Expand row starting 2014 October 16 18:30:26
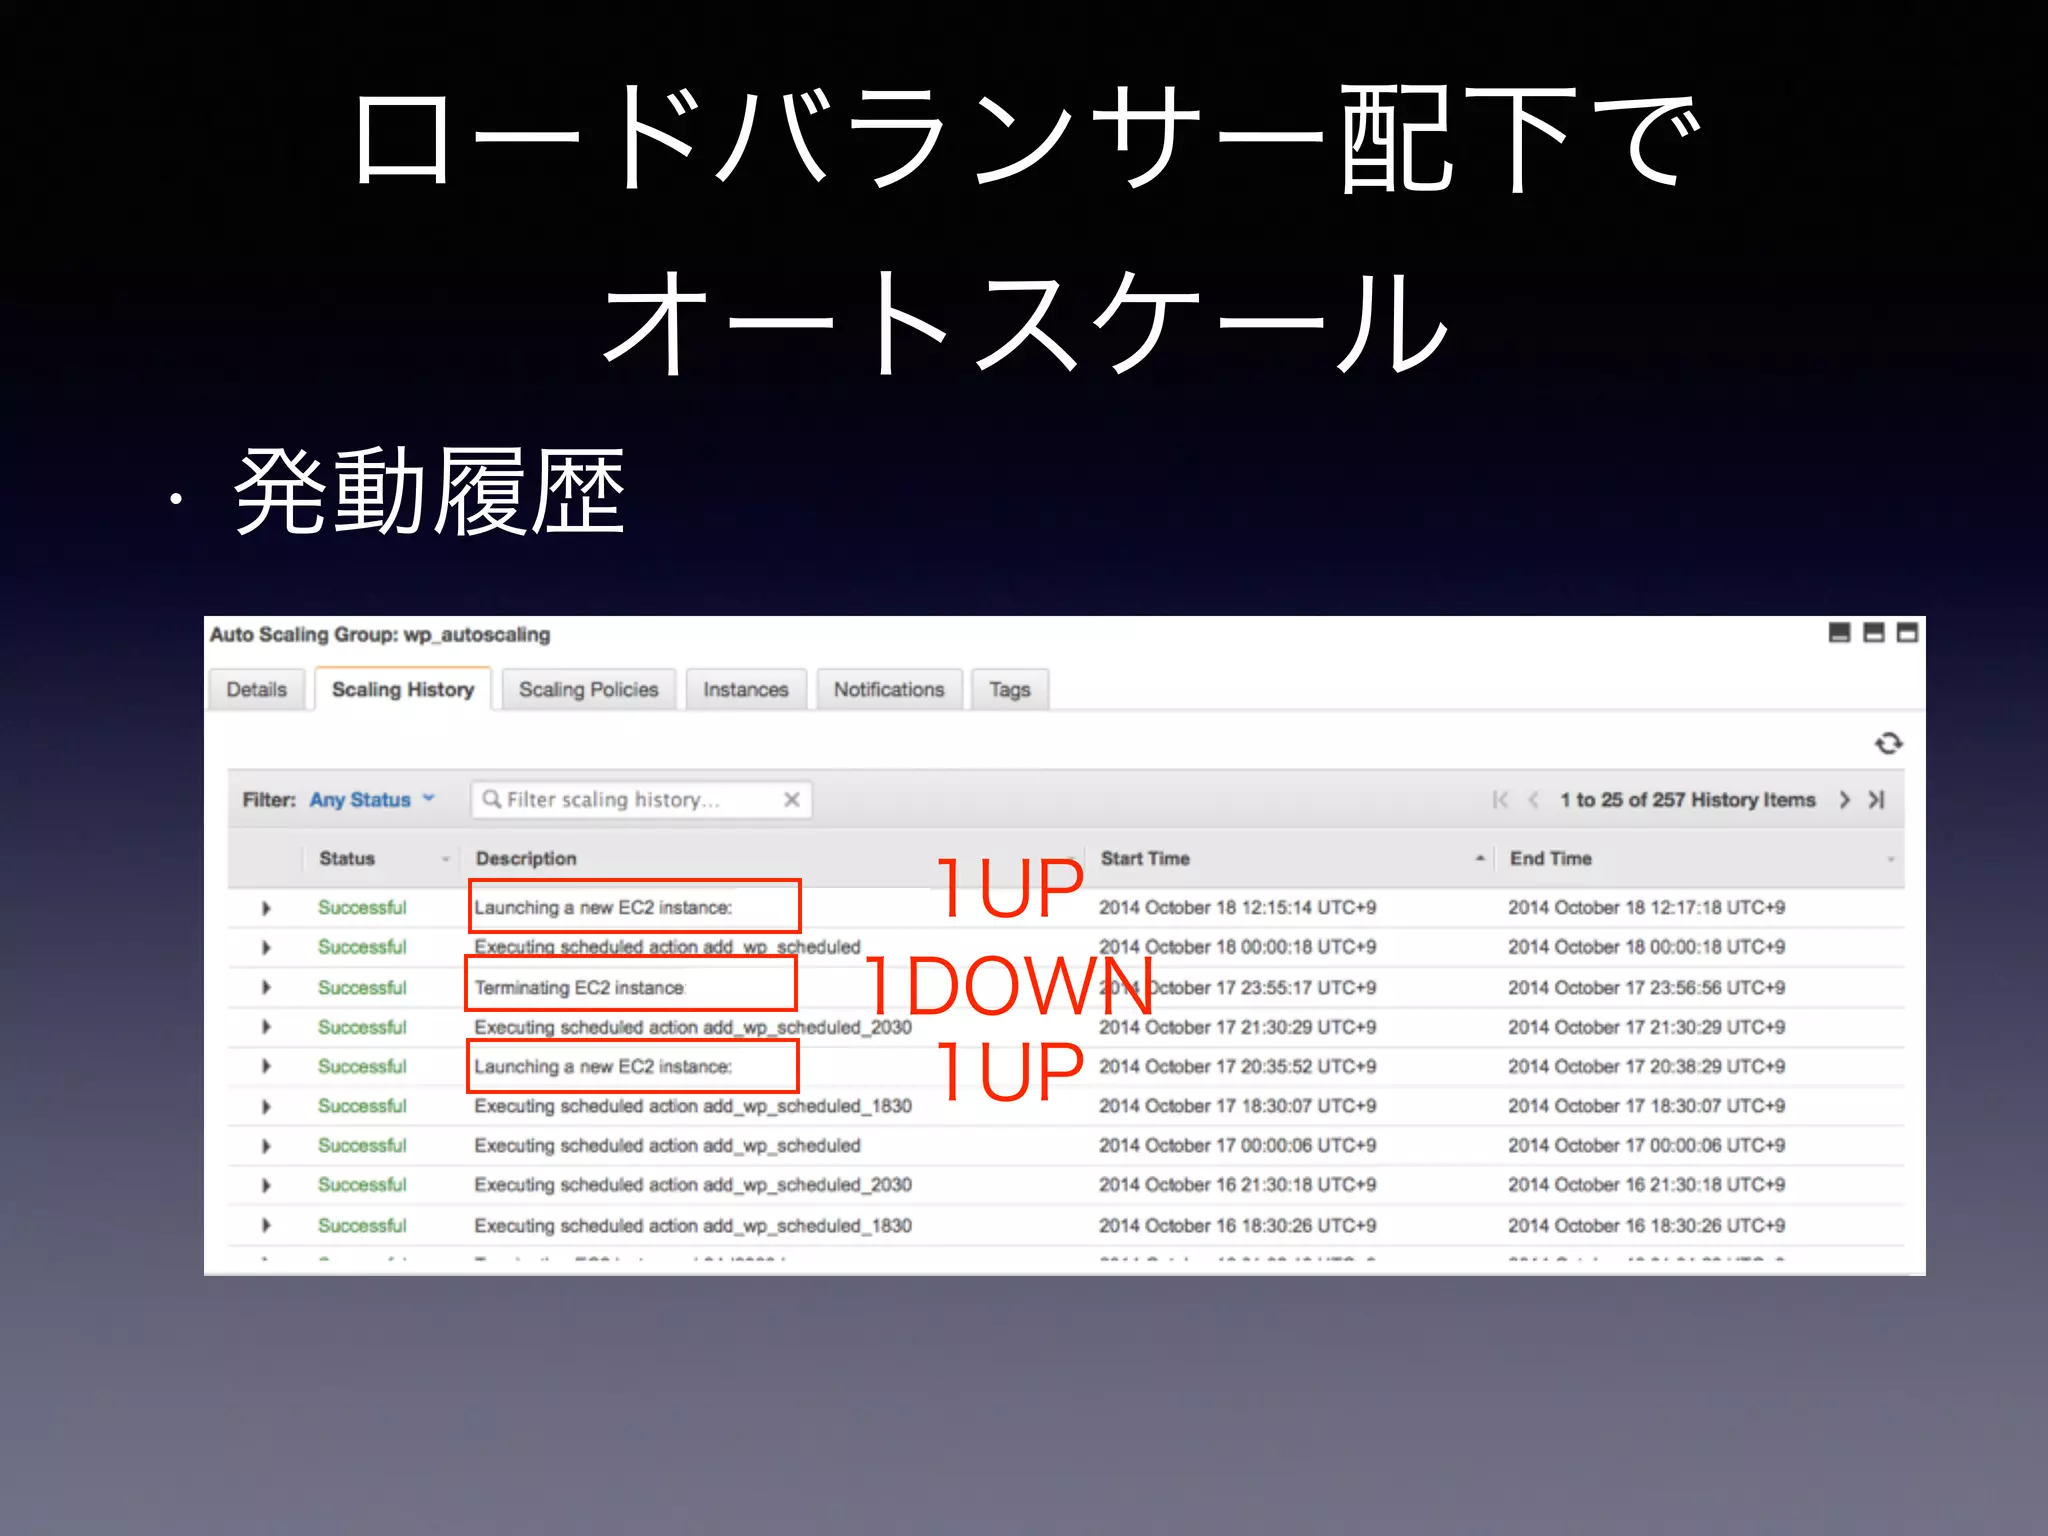Image resolution: width=2048 pixels, height=1536 pixels. [266, 1225]
